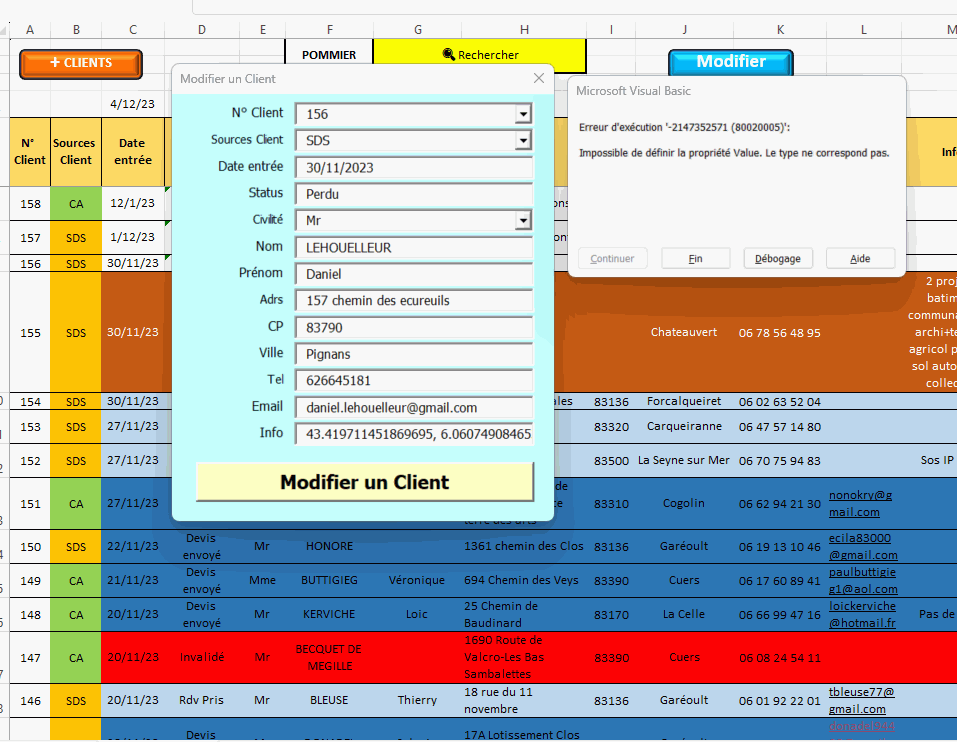Click the Cogolin city cell
Image resolution: width=957 pixels, height=742 pixels.
coord(684,503)
